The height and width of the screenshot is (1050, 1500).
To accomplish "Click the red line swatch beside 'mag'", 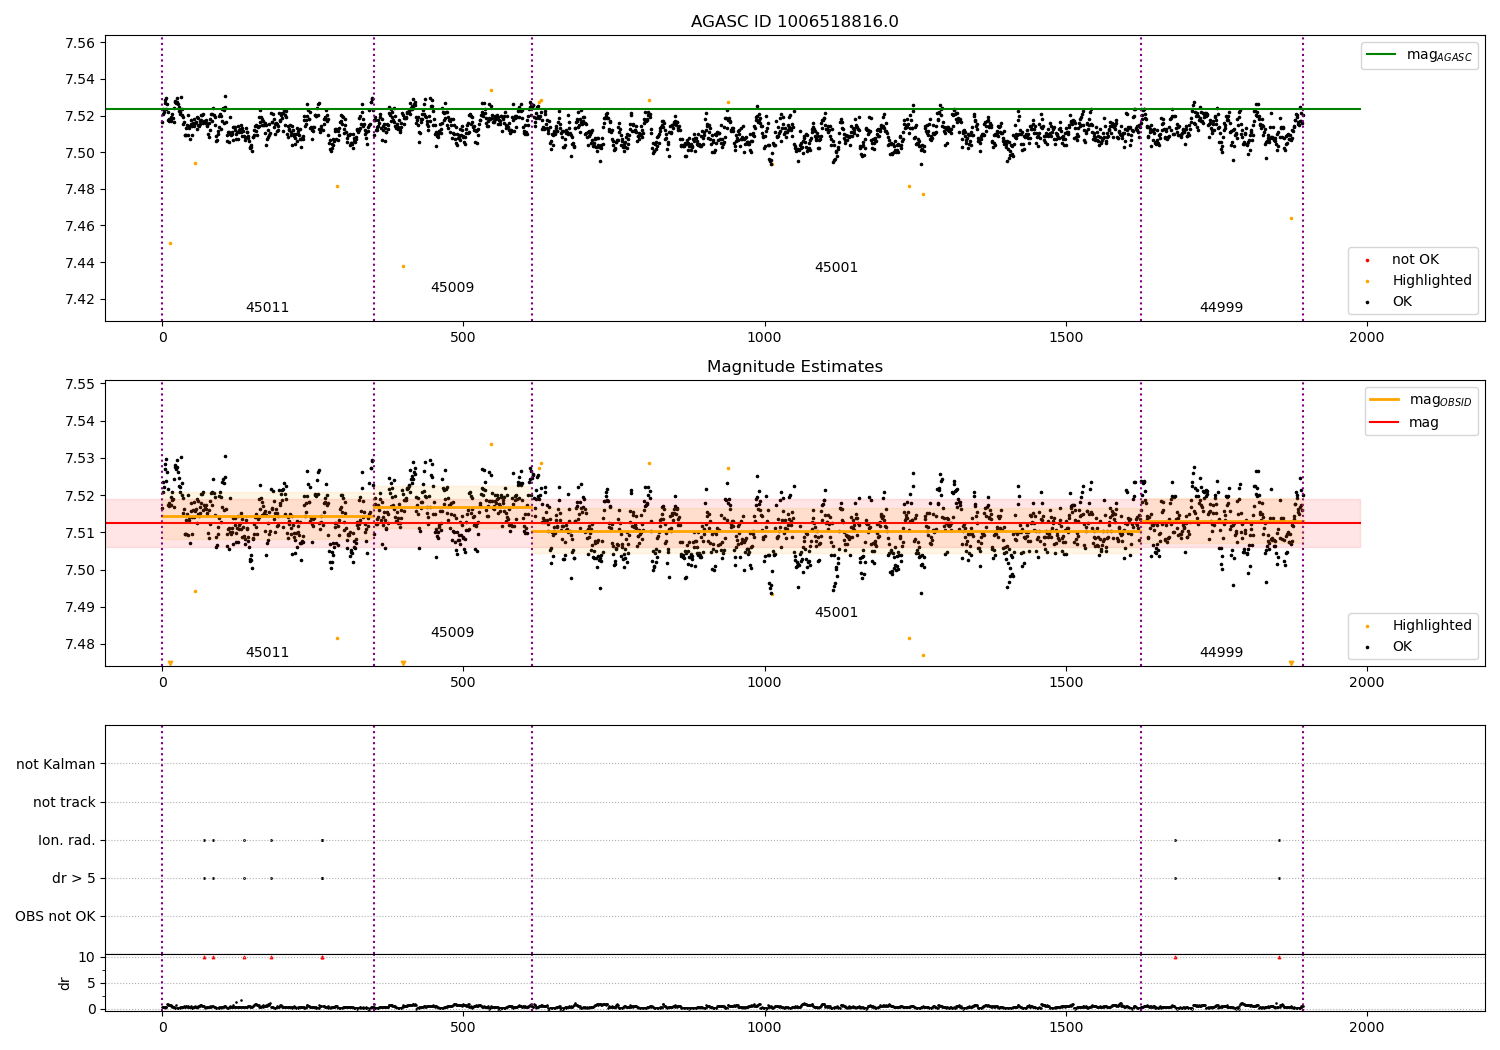I will 1384,422.
